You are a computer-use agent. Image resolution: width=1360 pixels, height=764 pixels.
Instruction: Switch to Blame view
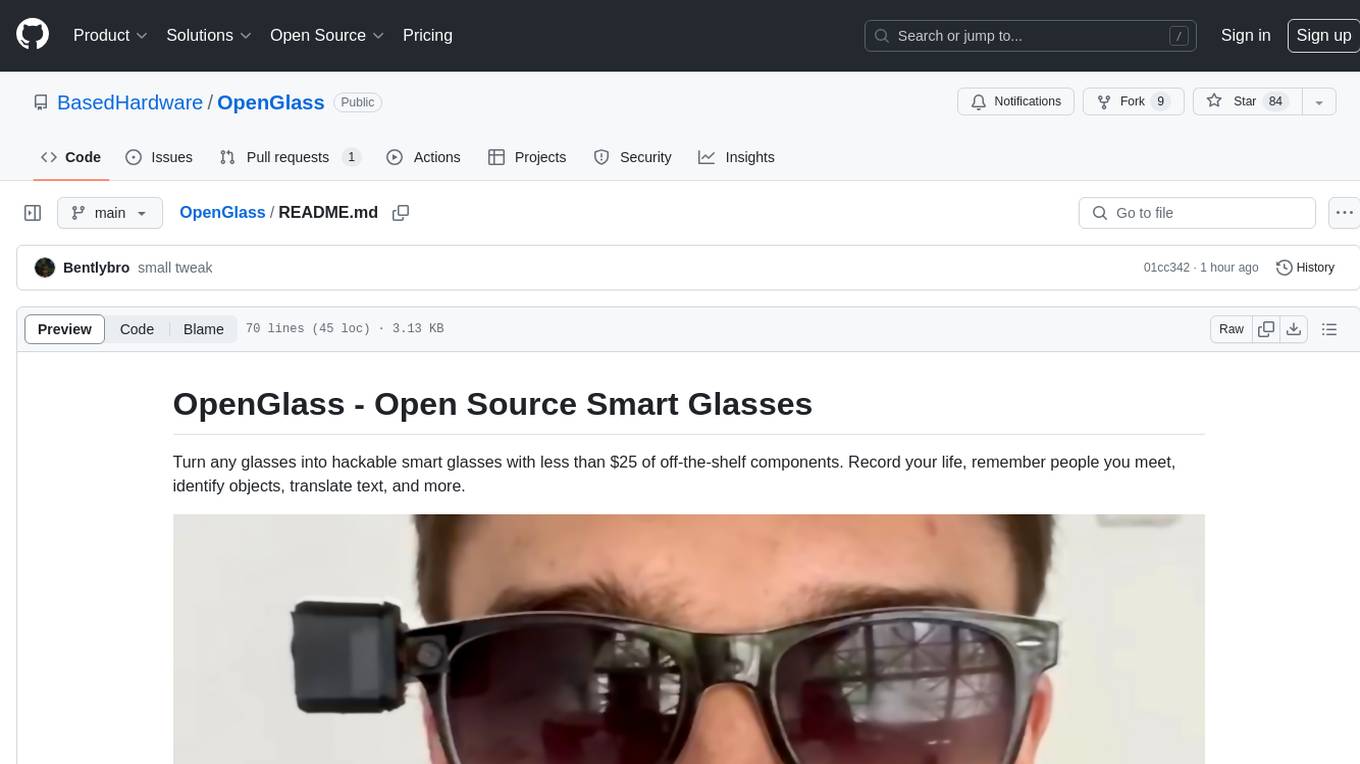pos(203,329)
